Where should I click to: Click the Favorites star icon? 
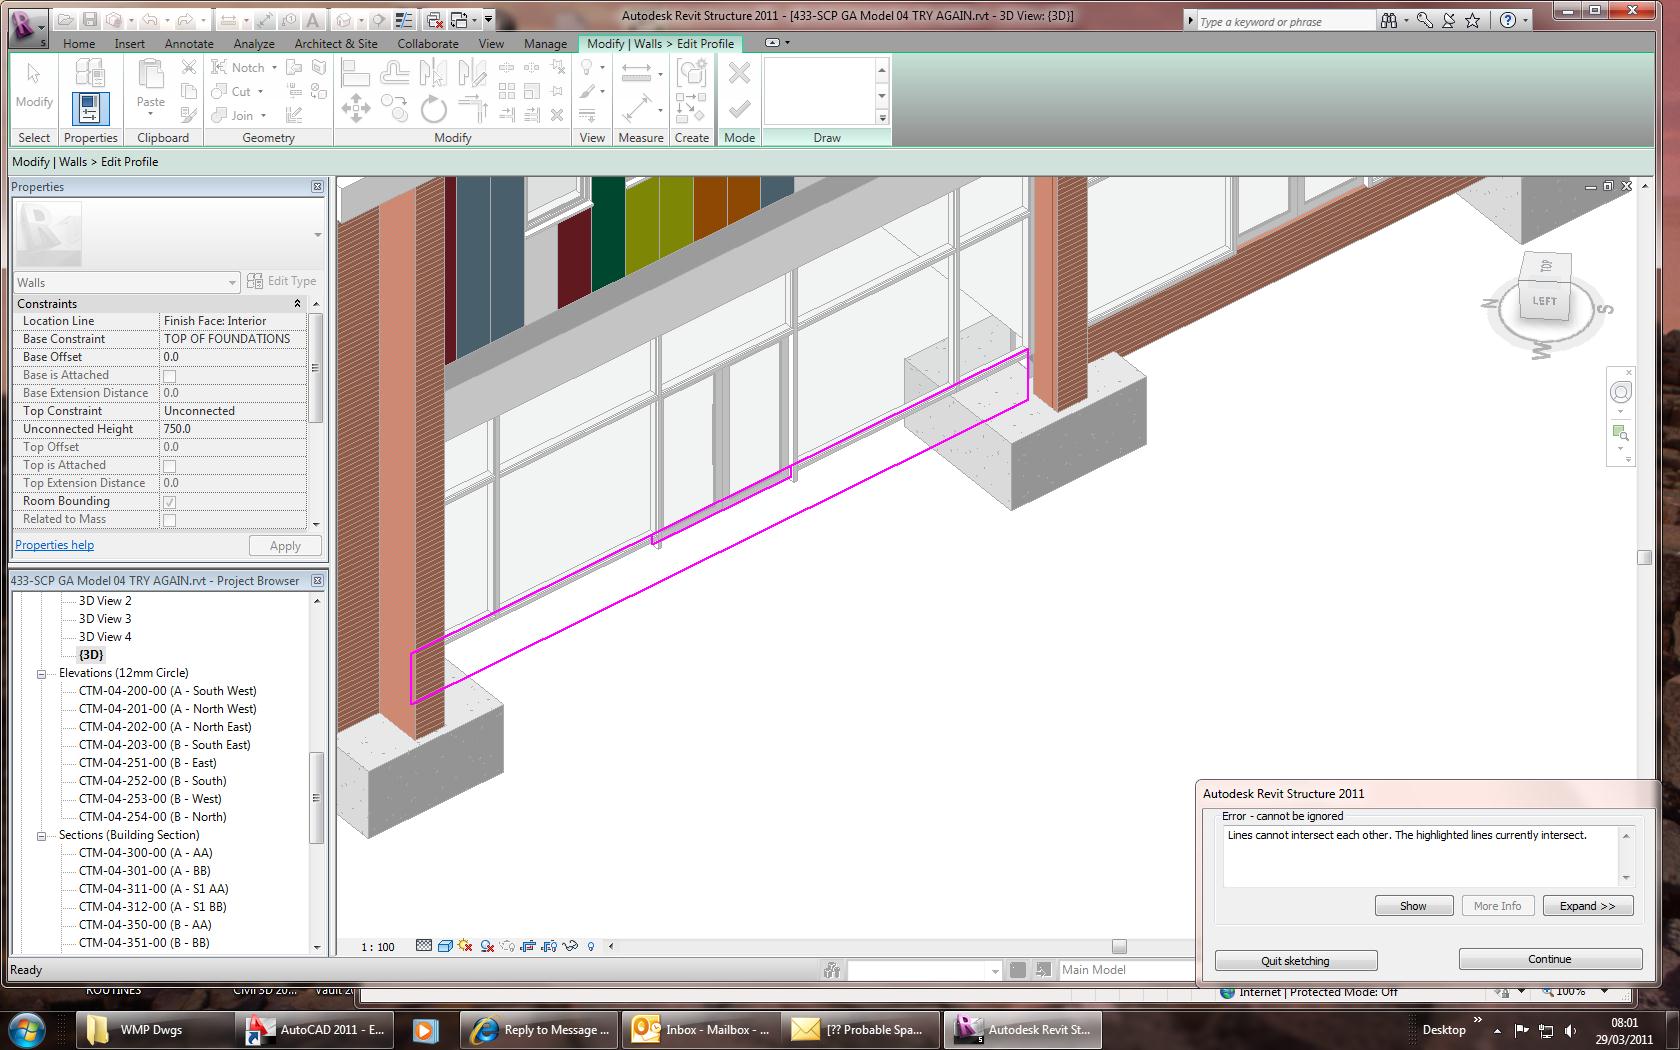pos(1473,20)
